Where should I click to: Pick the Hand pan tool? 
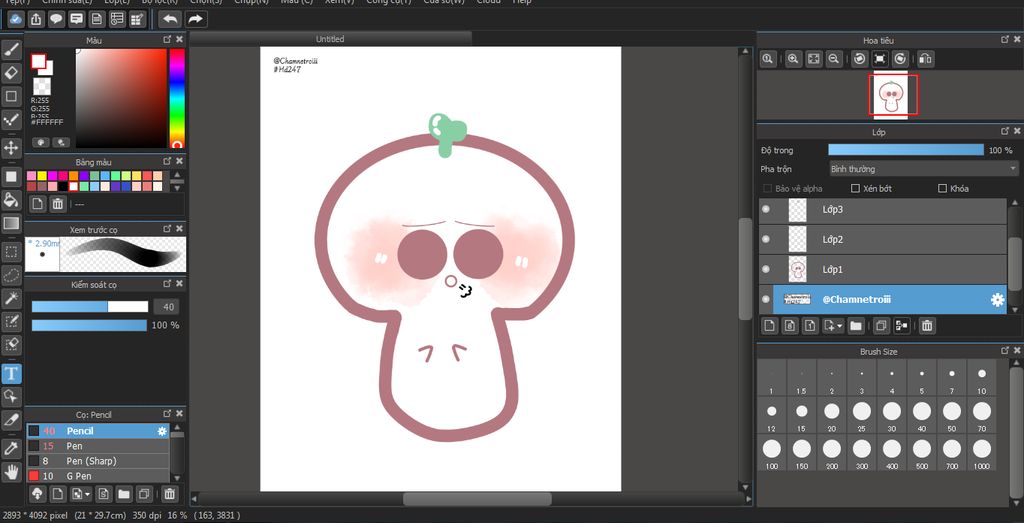12,471
